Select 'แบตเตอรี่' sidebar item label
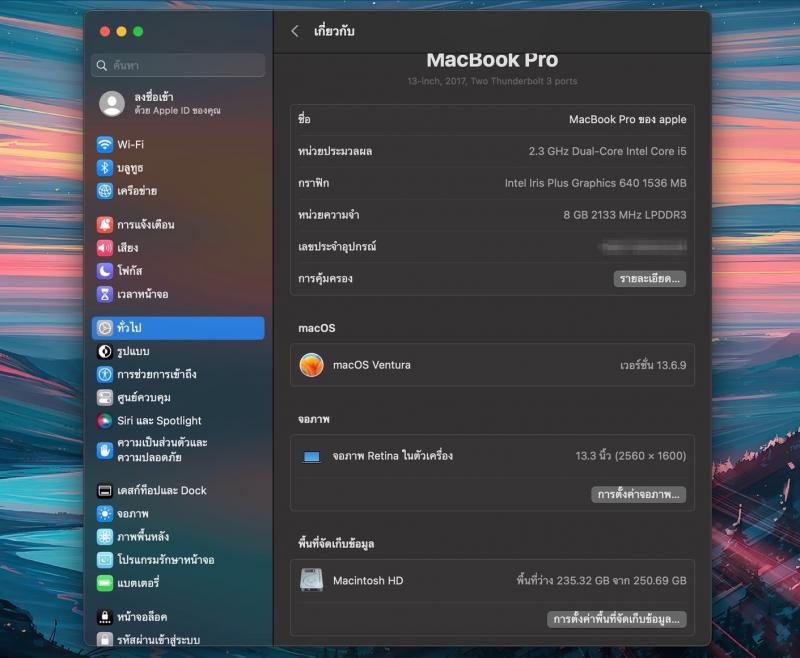 point(138,583)
